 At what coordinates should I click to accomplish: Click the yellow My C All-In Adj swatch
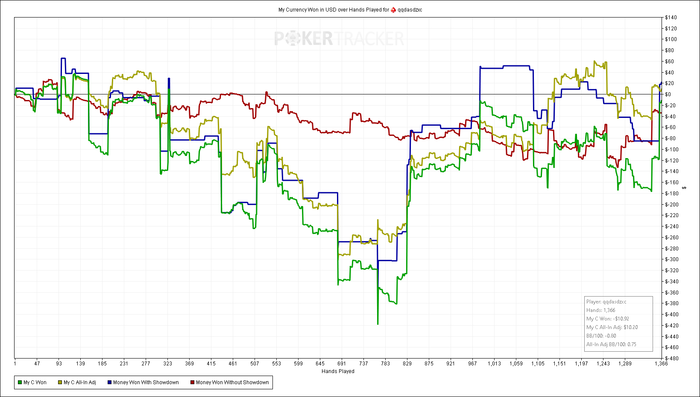click(x=60, y=382)
